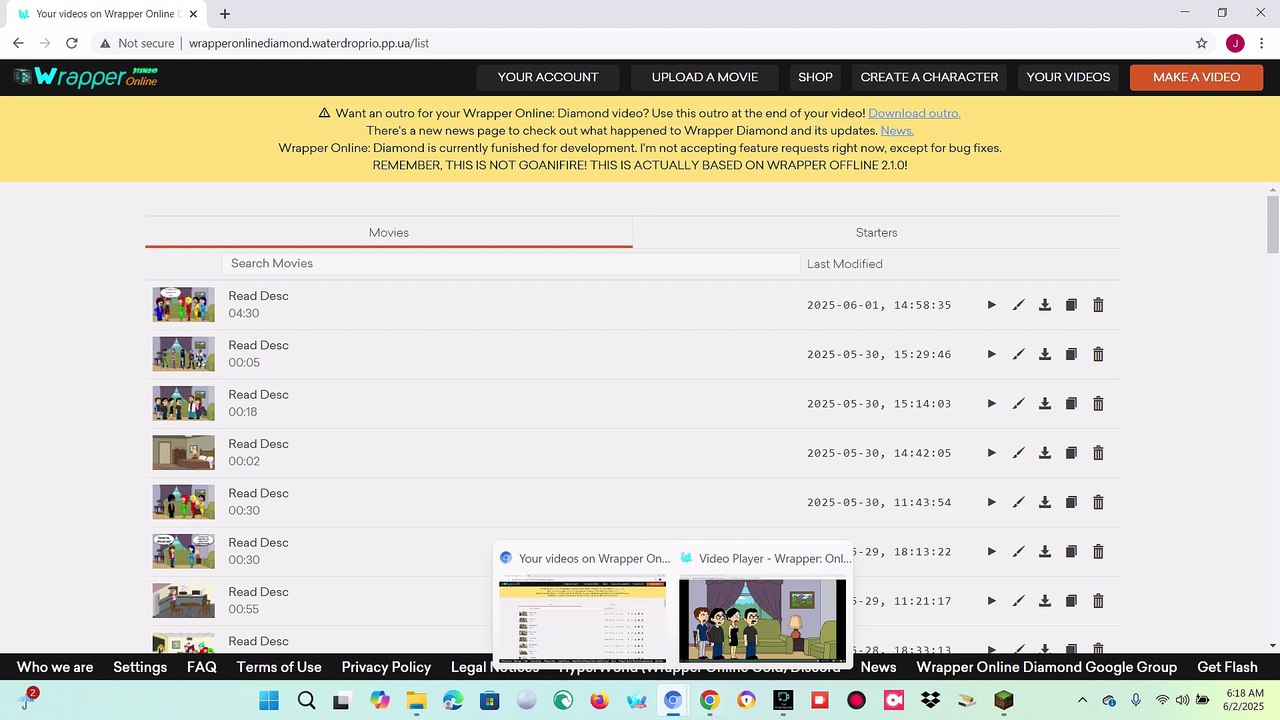
Task: Copy the 00:55 Read Desc movie
Action: point(1071,601)
